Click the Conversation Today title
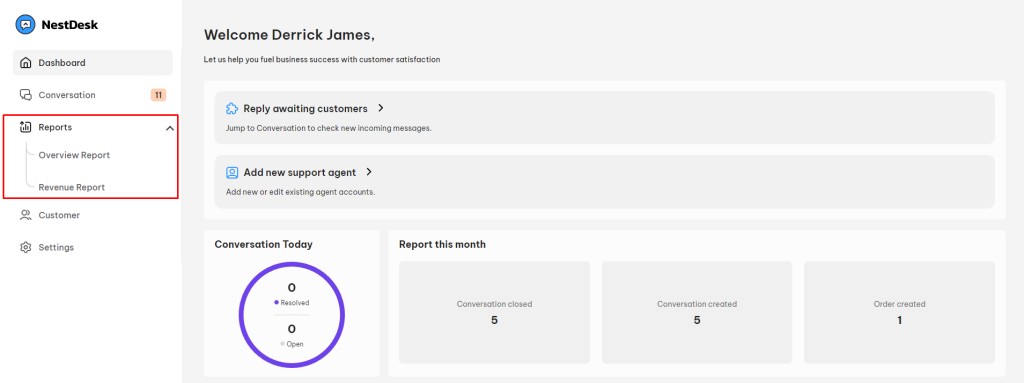 coord(264,244)
